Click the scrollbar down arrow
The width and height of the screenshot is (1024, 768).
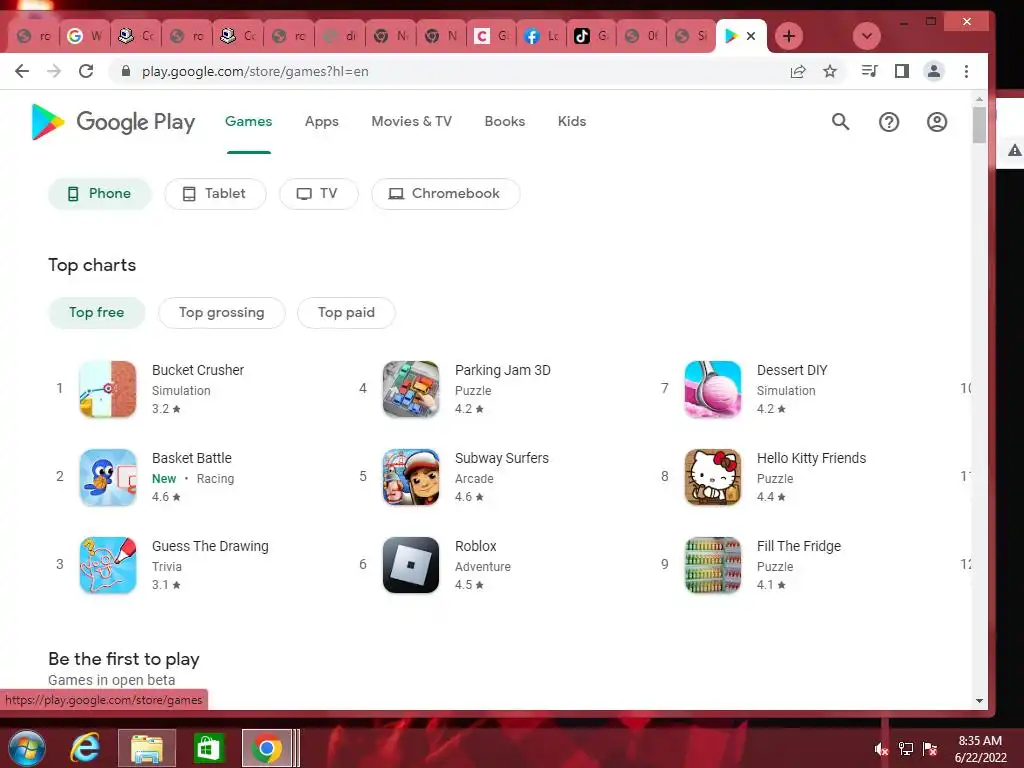click(x=979, y=701)
